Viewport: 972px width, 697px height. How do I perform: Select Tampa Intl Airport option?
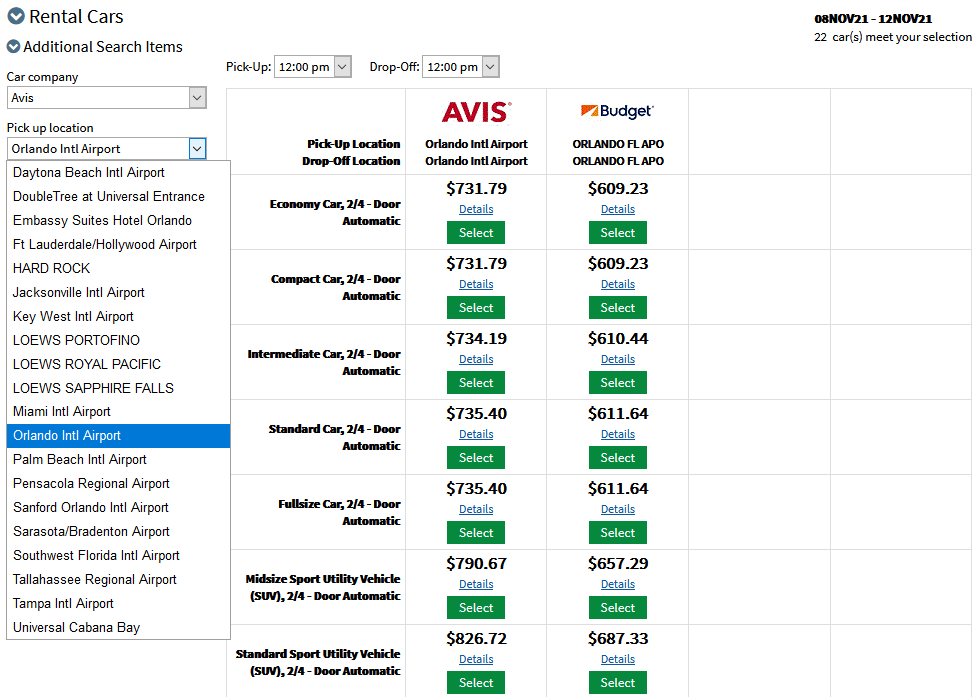[118, 603]
